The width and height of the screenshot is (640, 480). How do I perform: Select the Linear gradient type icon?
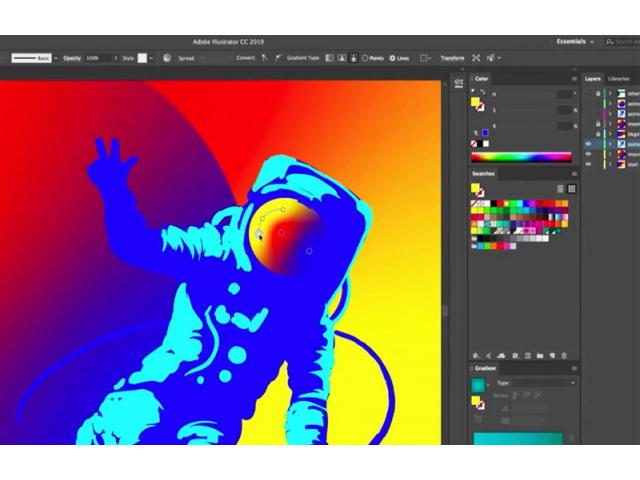tap(329, 58)
